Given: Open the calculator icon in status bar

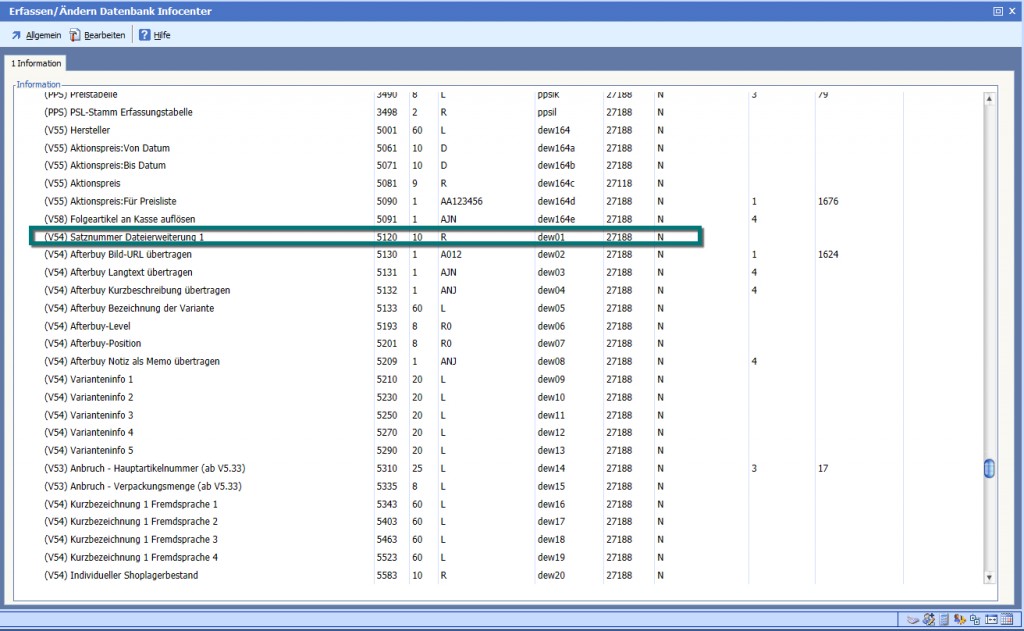Looking at the screenshot, I should click(944, 620).
